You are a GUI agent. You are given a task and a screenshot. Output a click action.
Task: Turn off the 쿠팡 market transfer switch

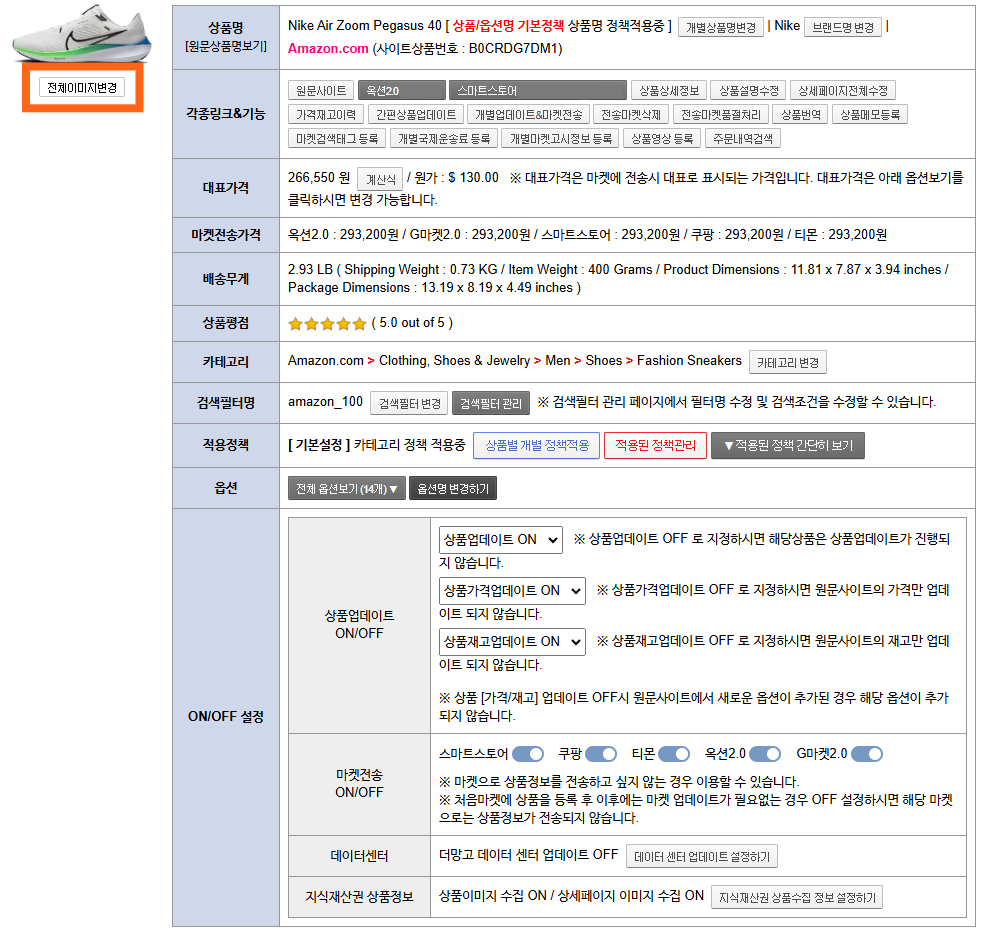[601, 753]
